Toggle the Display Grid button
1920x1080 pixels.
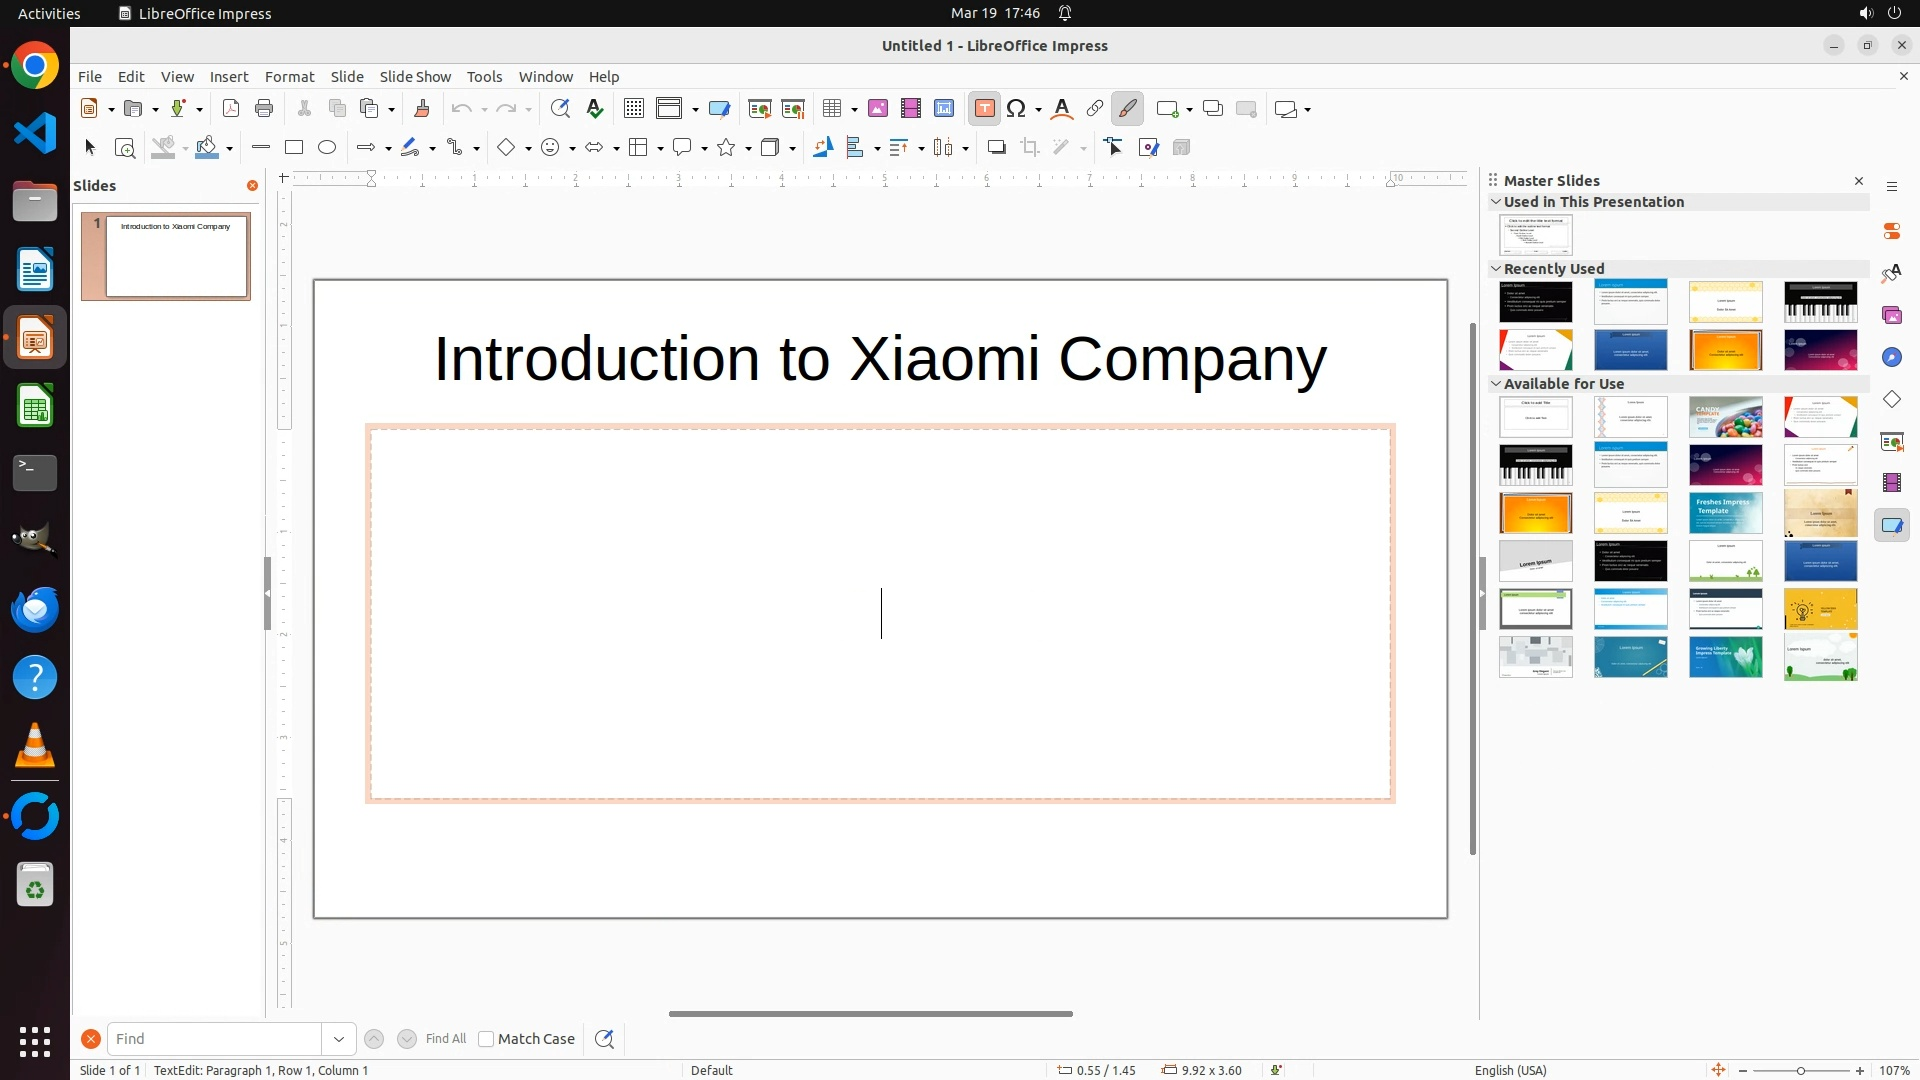click(634, 109)
